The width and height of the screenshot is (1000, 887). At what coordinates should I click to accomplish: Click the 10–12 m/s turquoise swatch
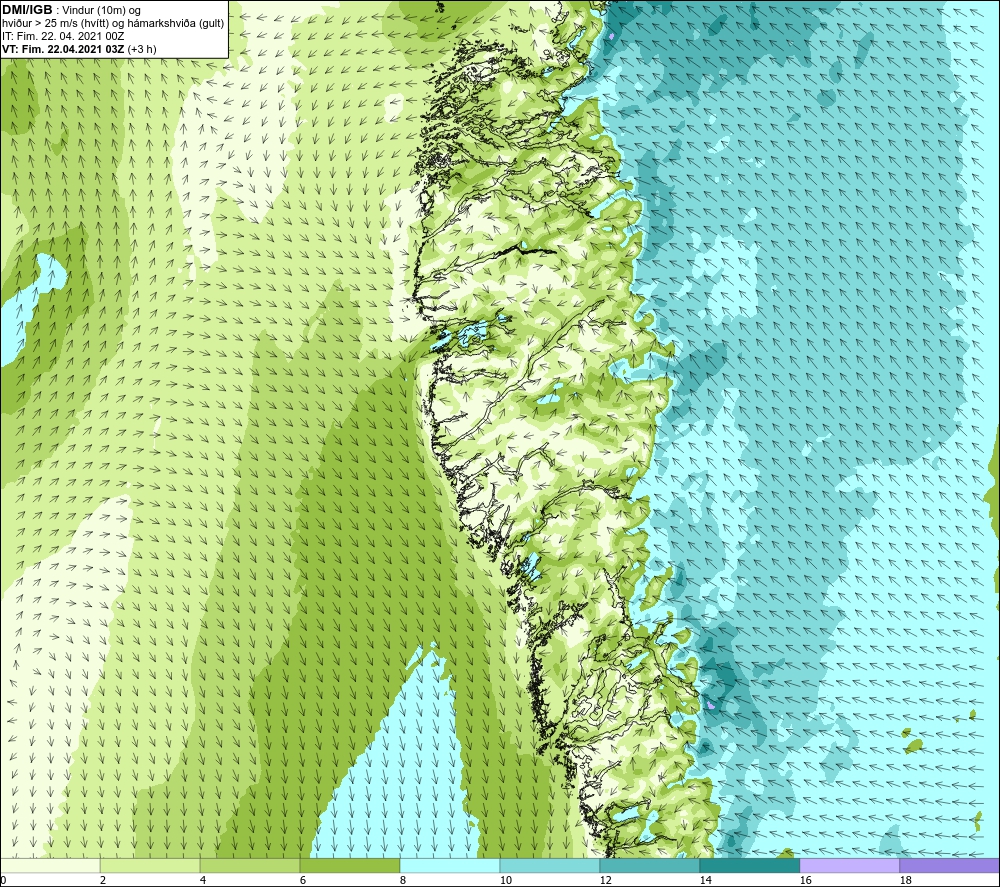tap(550, 866)
